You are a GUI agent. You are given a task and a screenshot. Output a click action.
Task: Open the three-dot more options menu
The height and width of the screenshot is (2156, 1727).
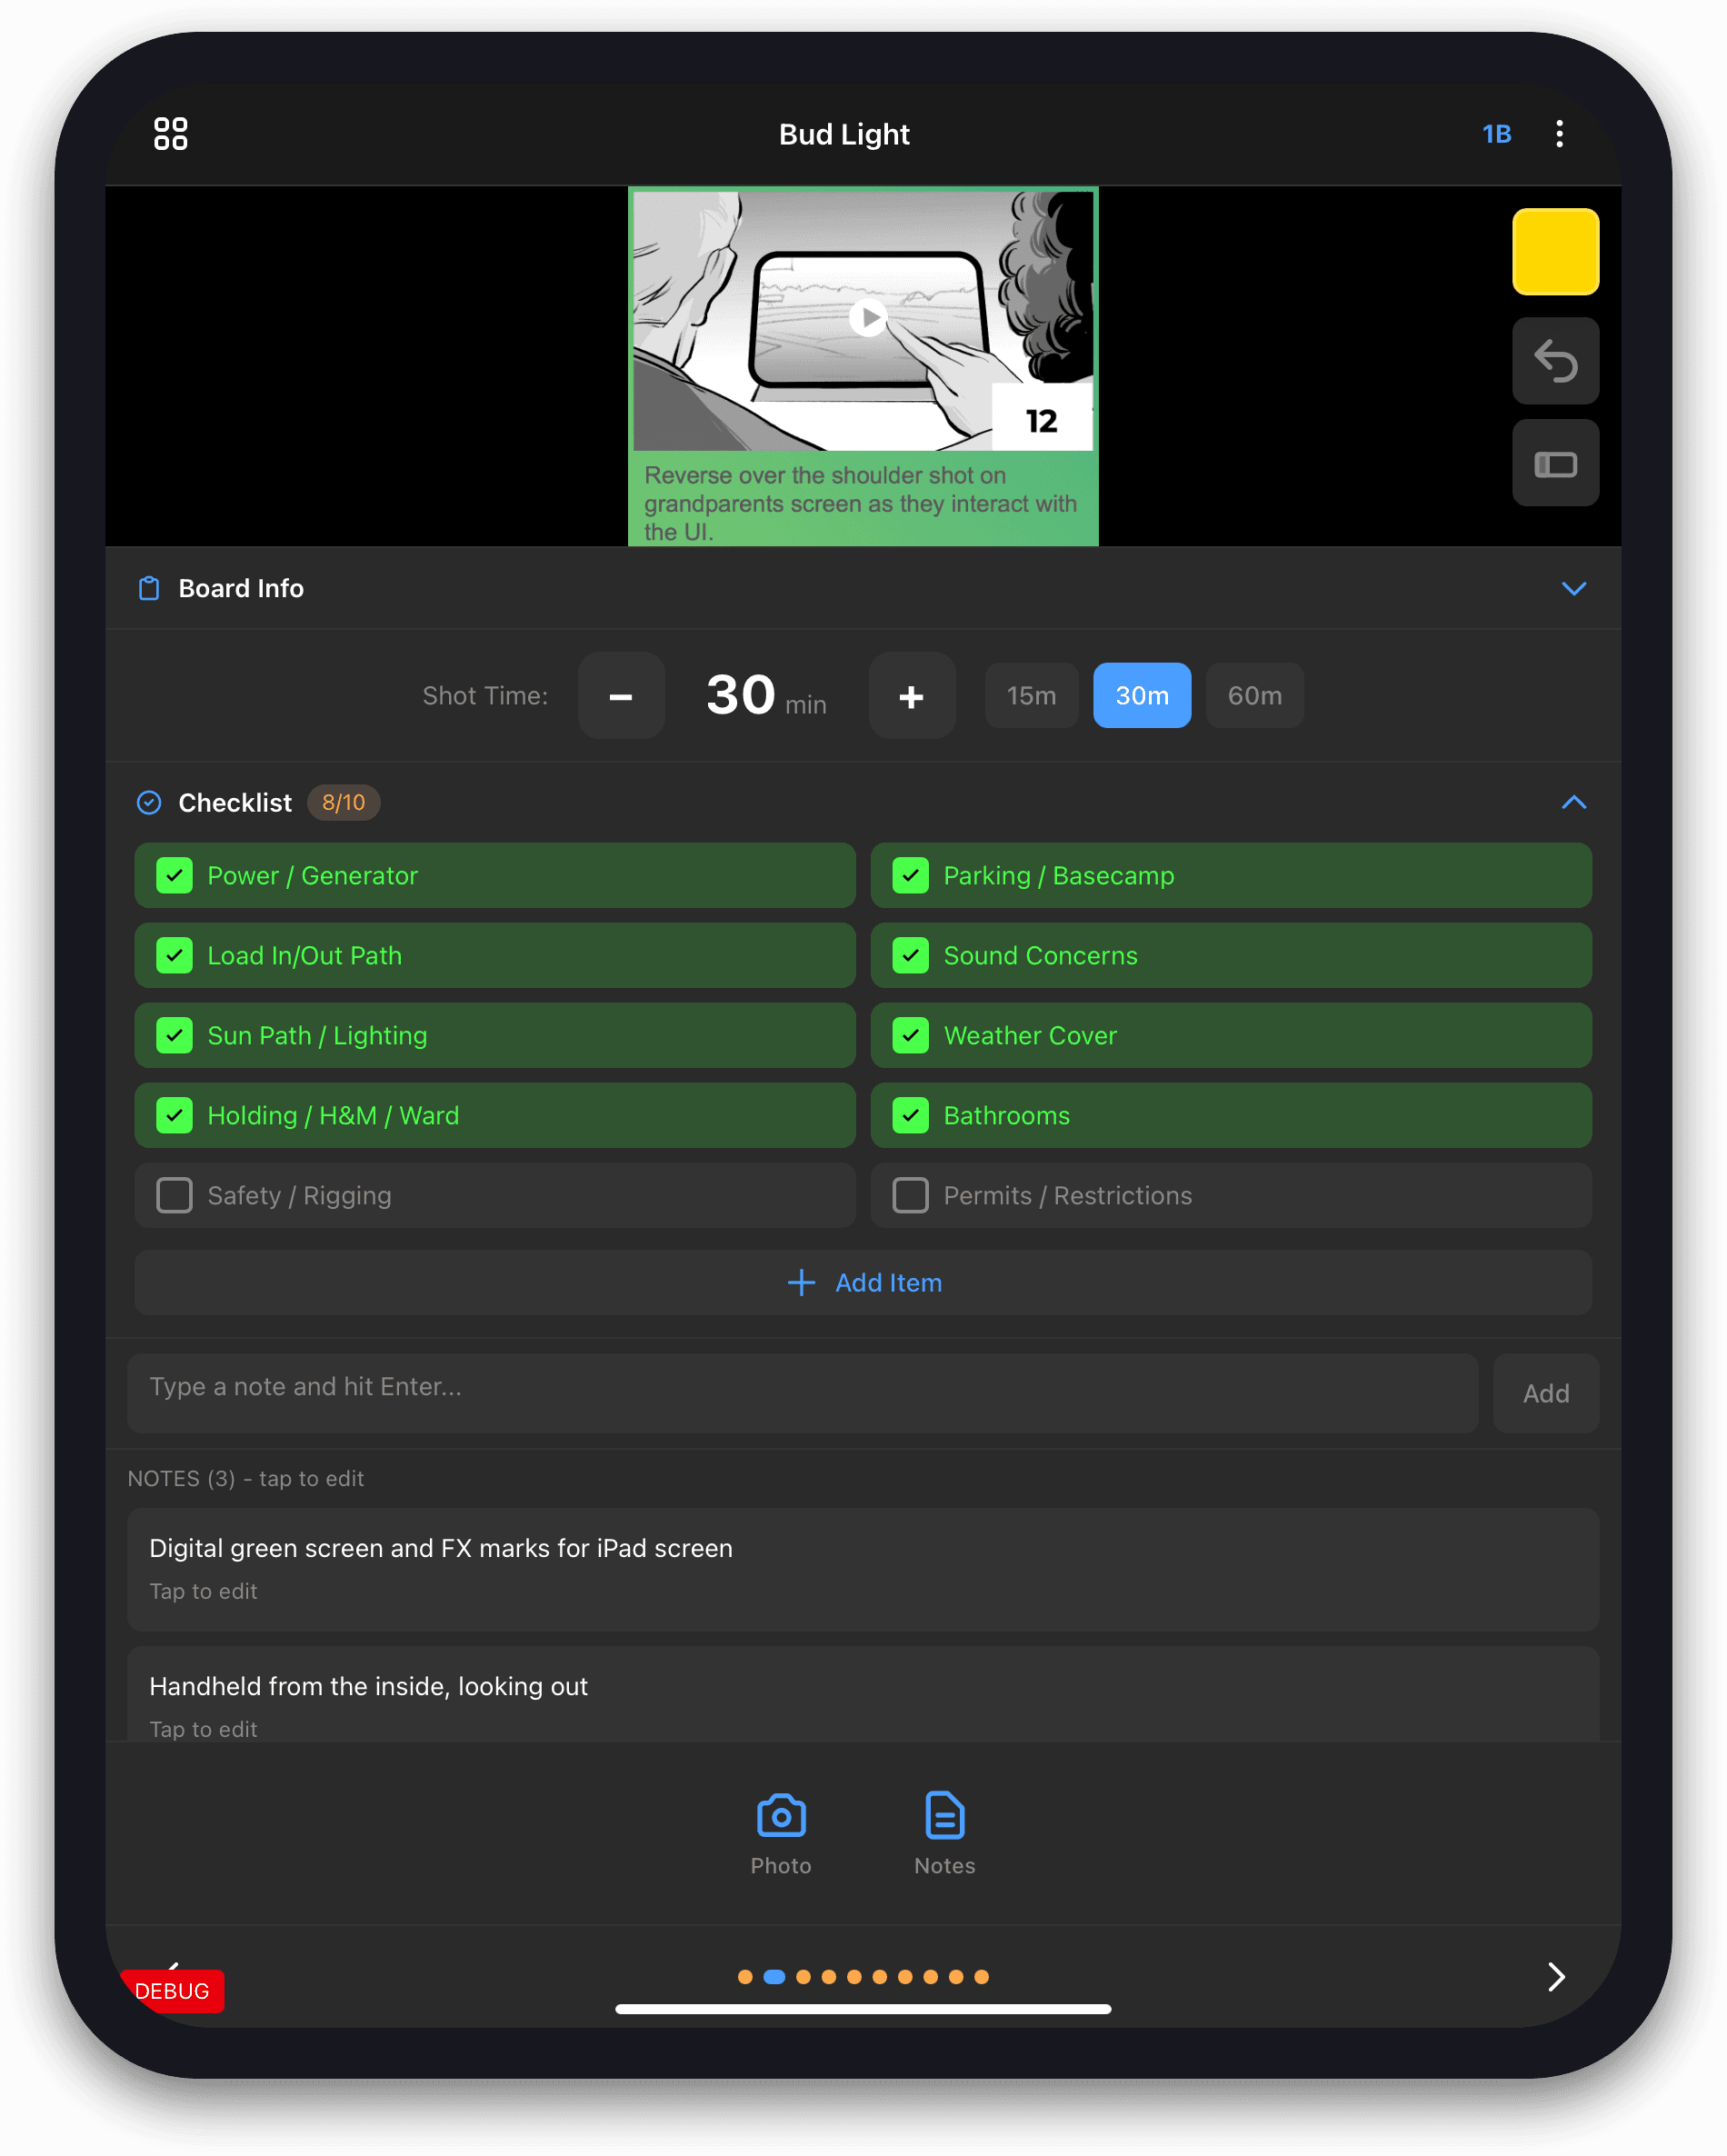(x=1559, y=134)
